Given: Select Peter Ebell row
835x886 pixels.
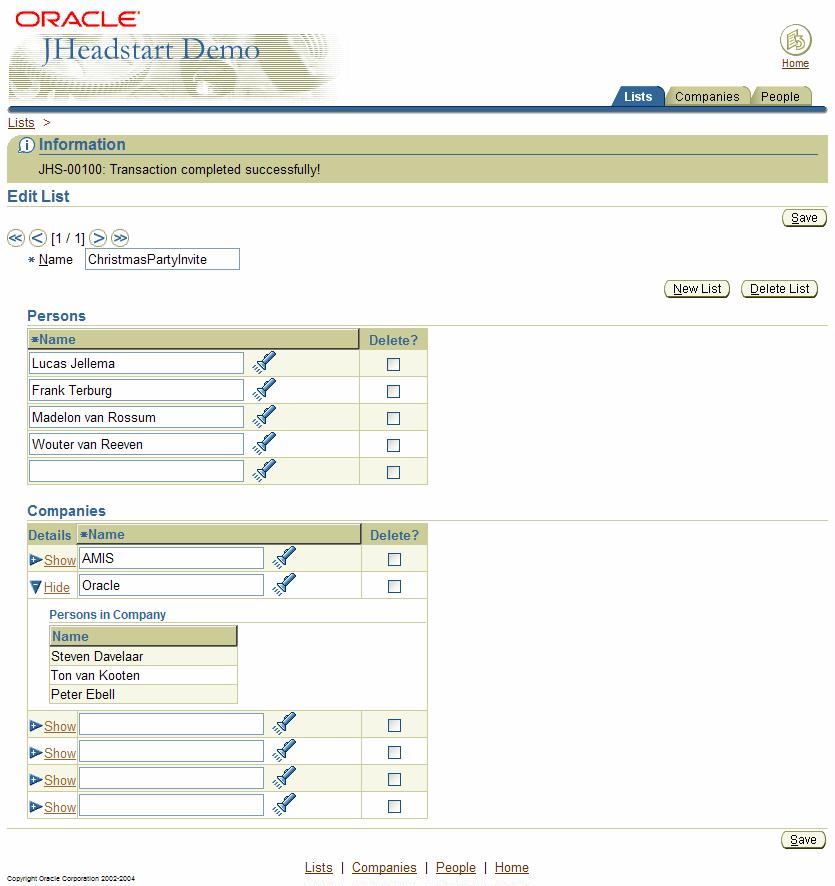Looking at the screenshot, I should 143,694.
